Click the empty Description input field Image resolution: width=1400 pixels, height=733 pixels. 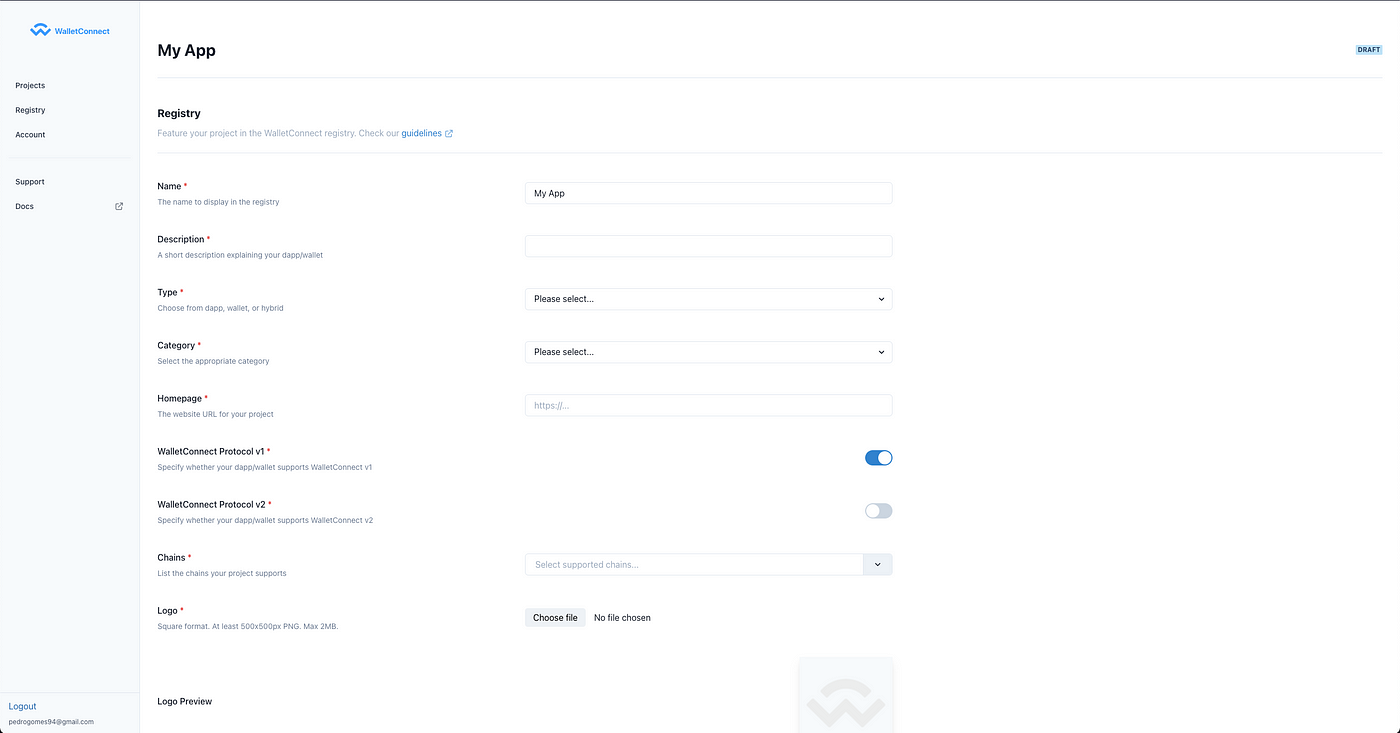click(708, 246)
